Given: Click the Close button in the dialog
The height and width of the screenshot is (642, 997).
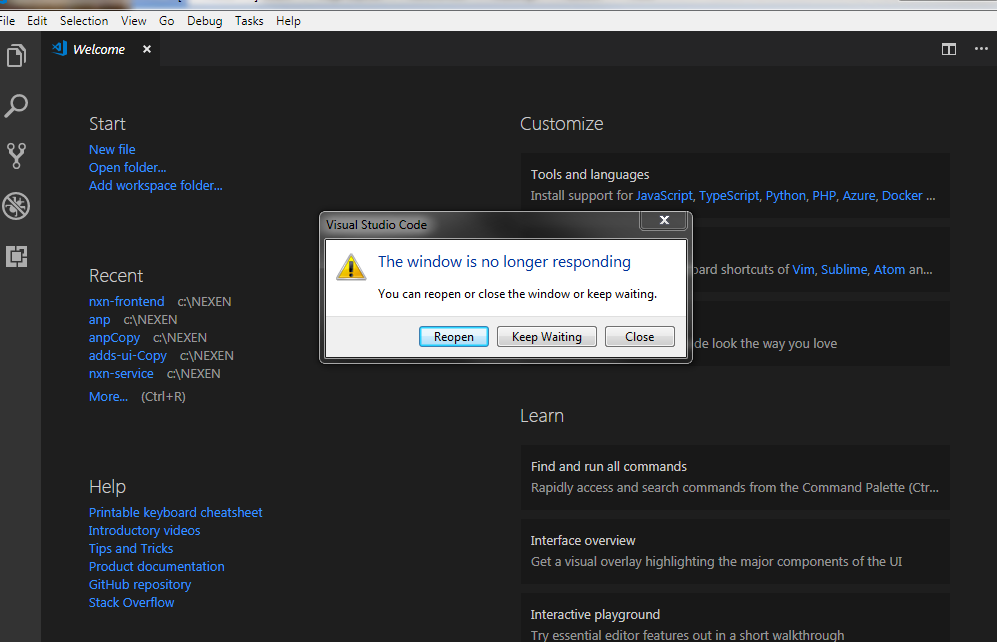Looking at the screenshot, I should pos(640,337).
